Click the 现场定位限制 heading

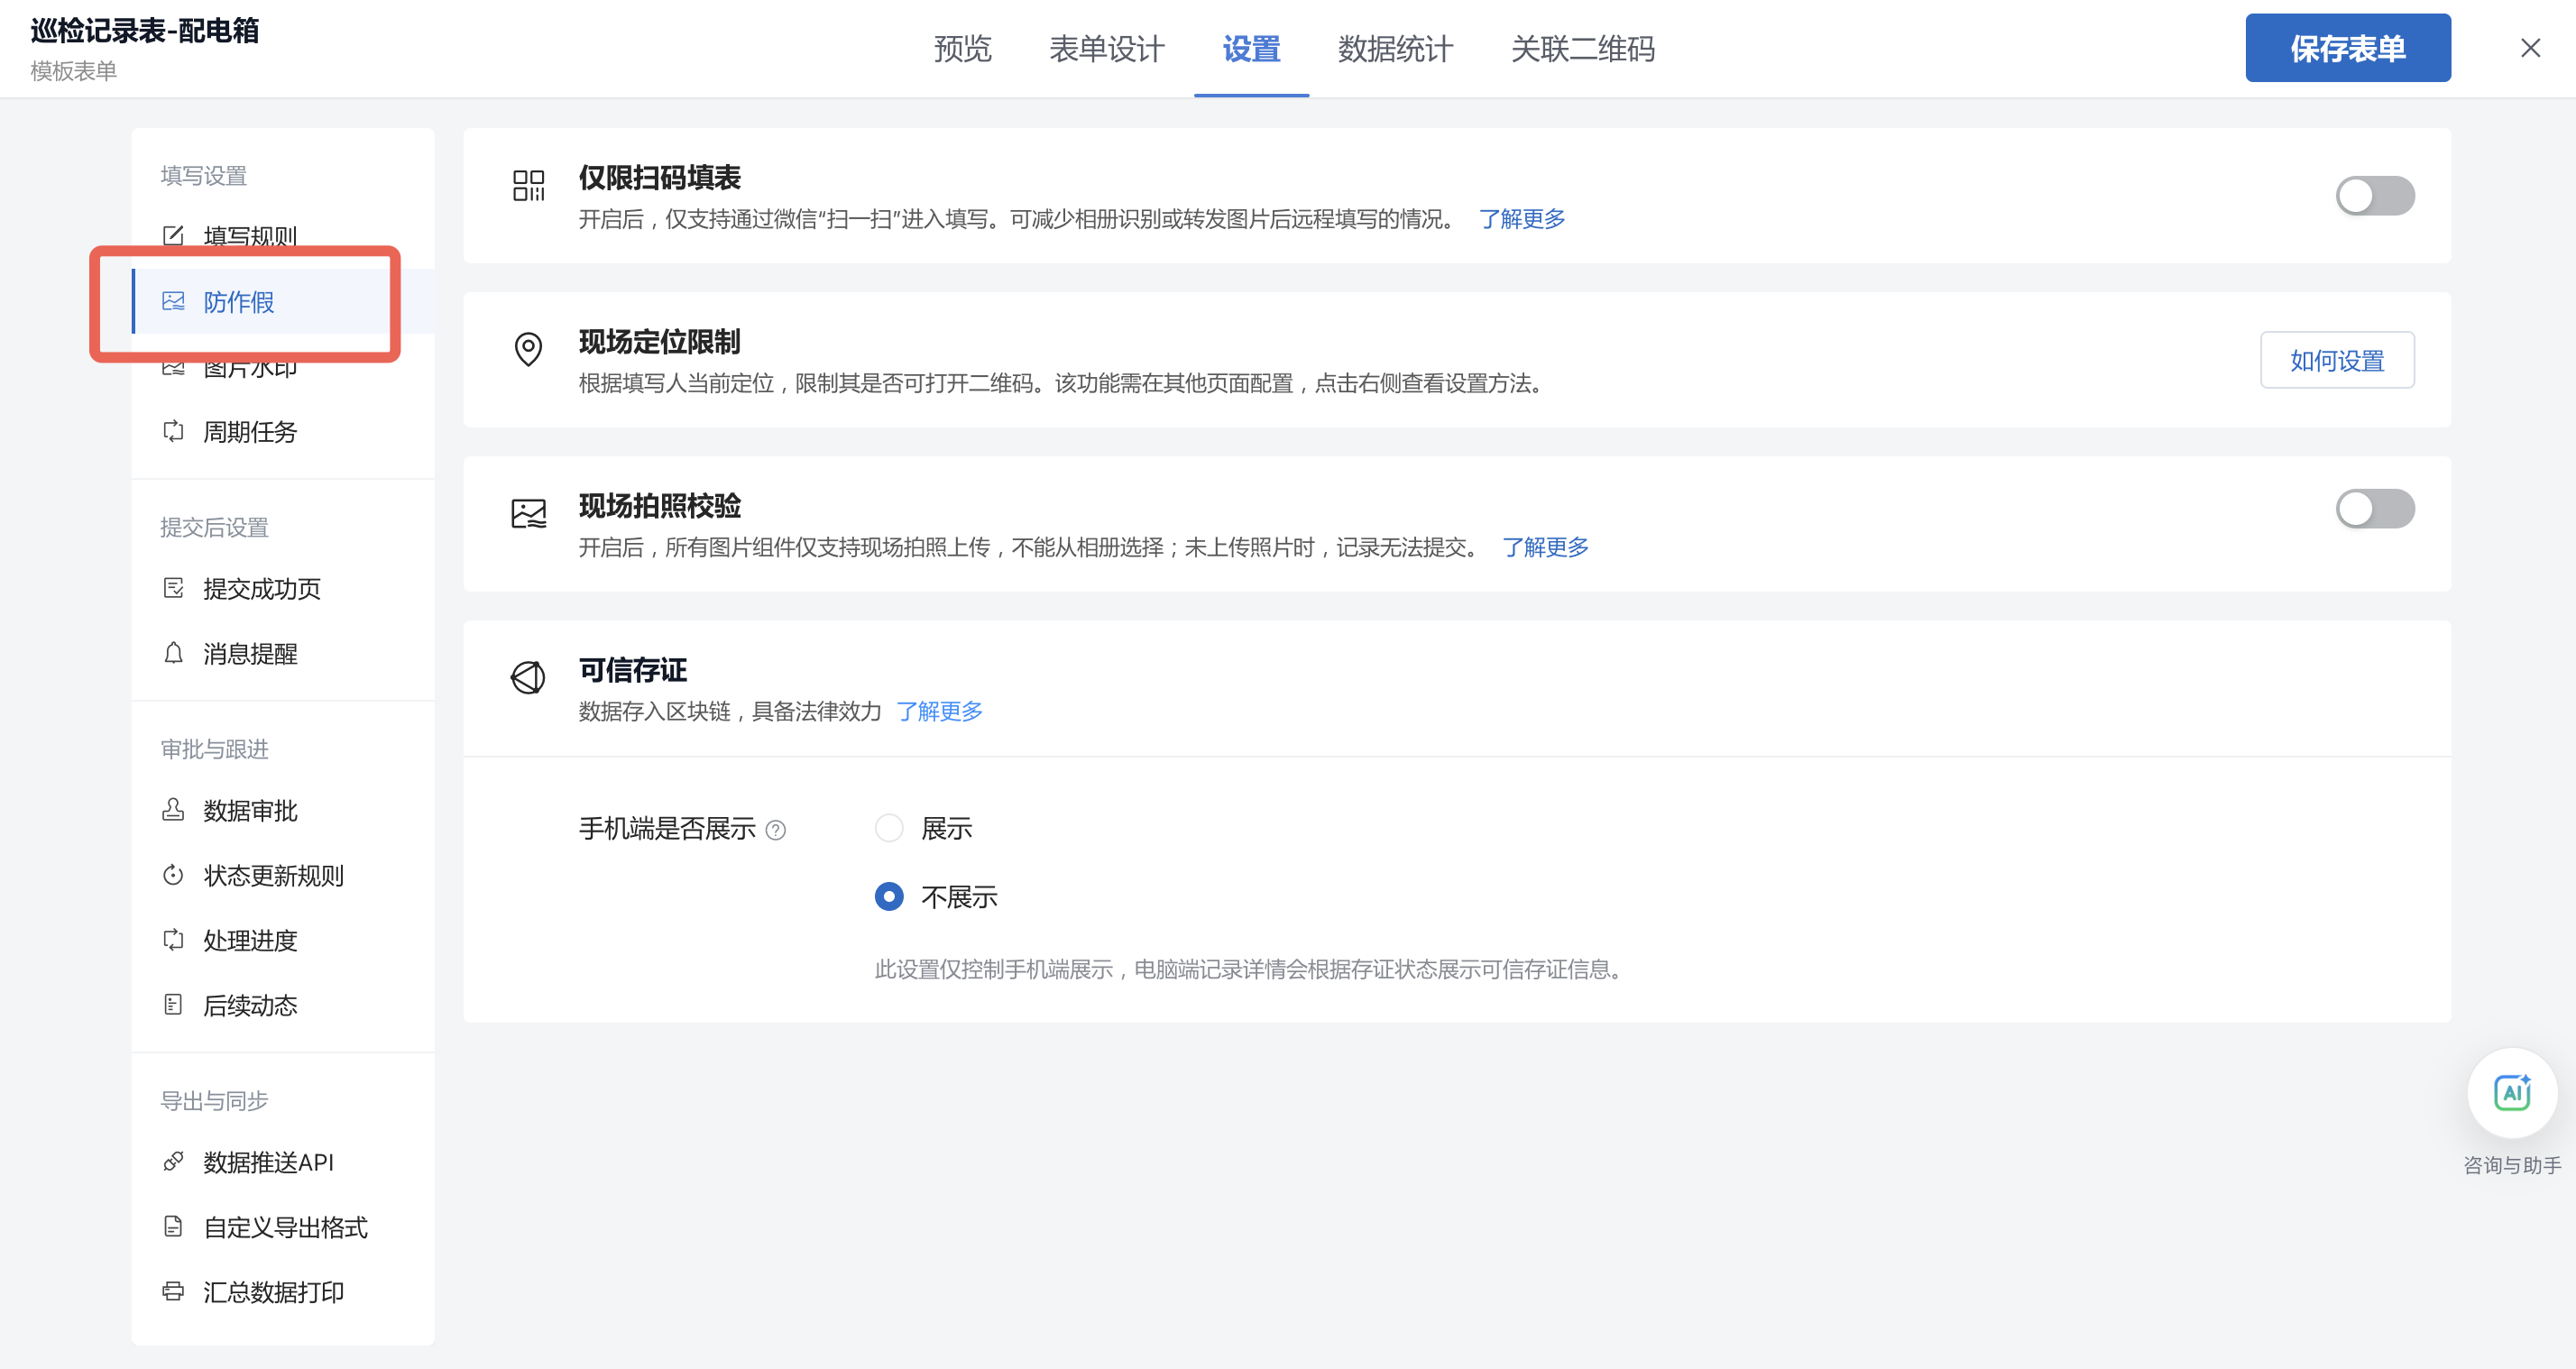point(659,342)
